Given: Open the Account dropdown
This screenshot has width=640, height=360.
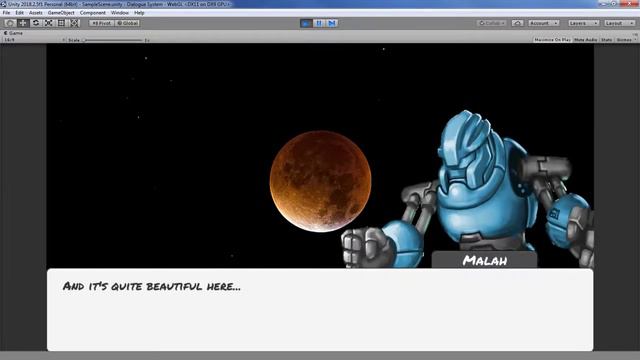Looking at the screenshot, I should click(544, 23).
